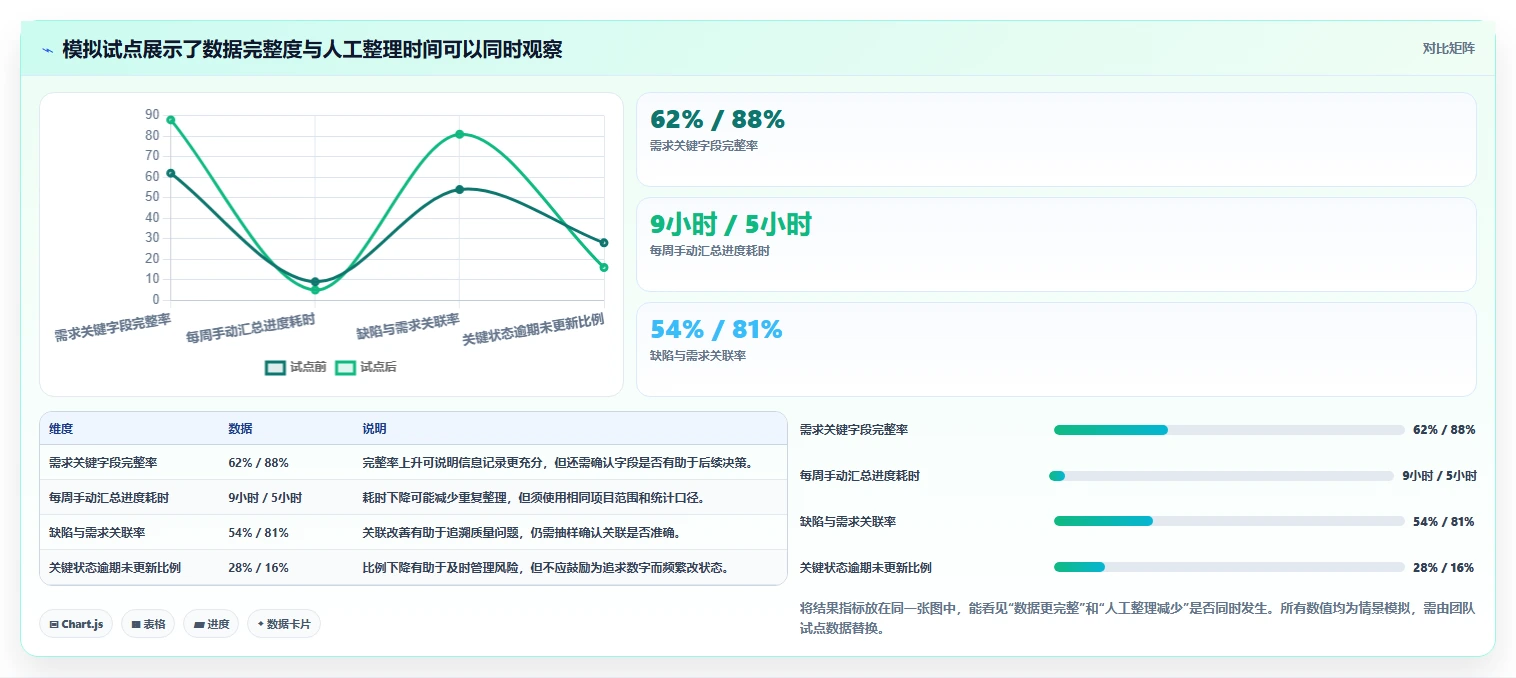
Task: Click the 每周手动汇总进度耗时 progress bar
Action: click(1221, 476)
